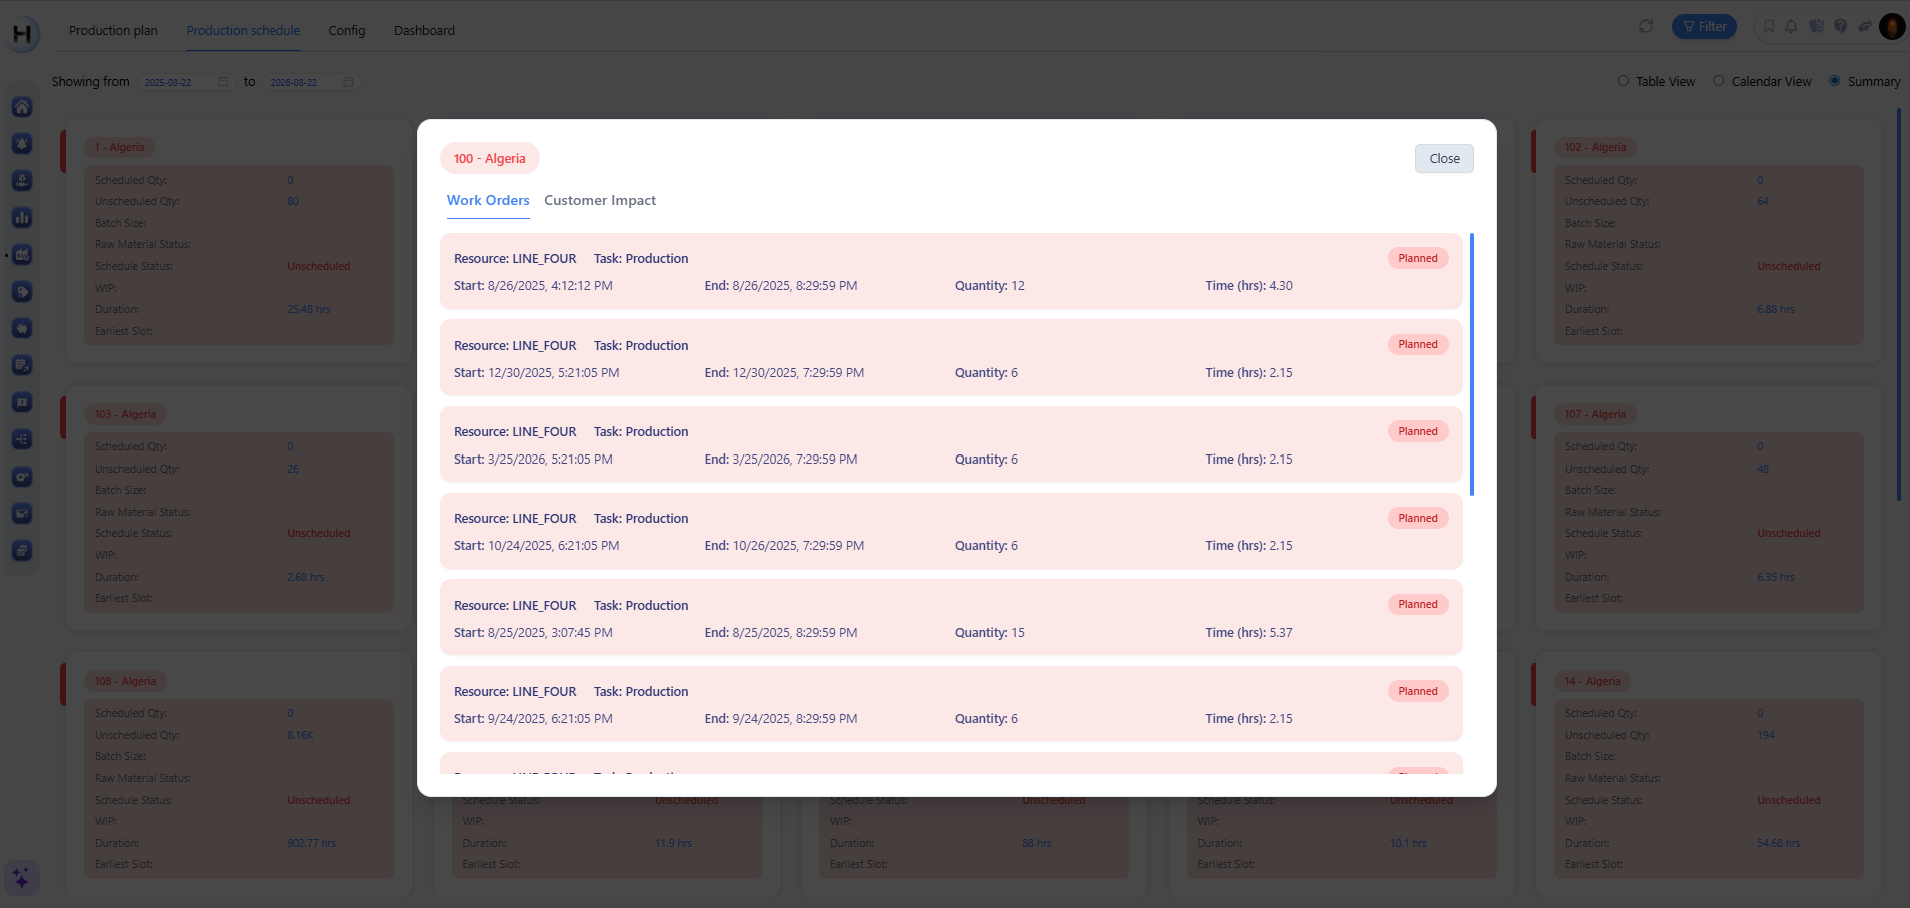Click the Filter button
The image size is (1910, 908).
coord(1704,27)
